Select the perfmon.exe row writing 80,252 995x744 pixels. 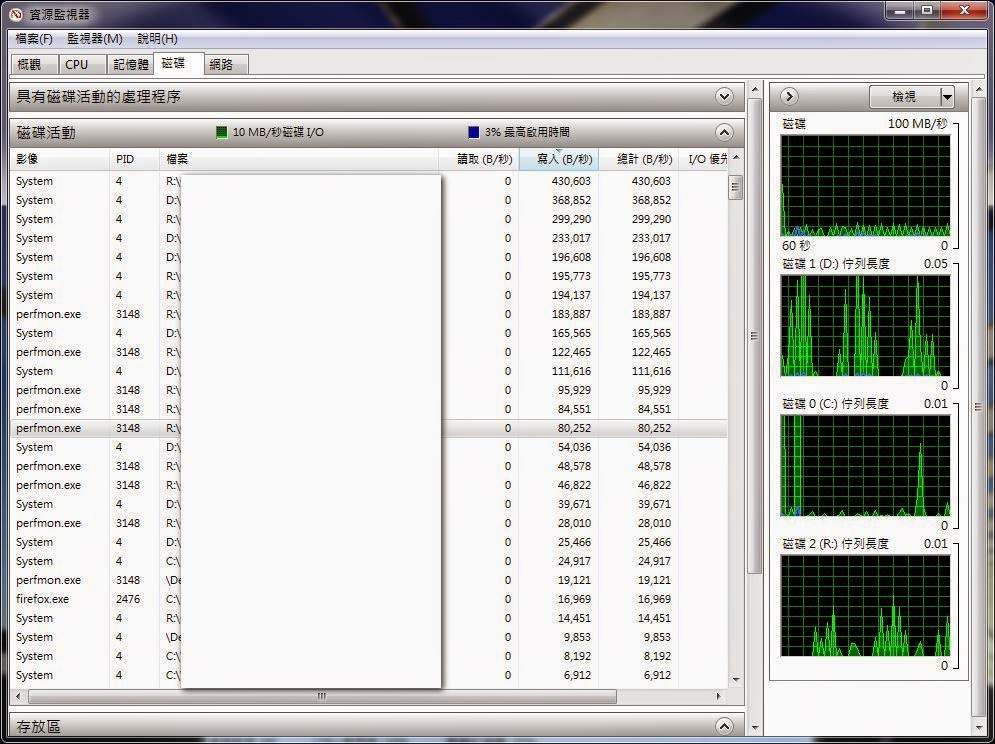point(369,428)
